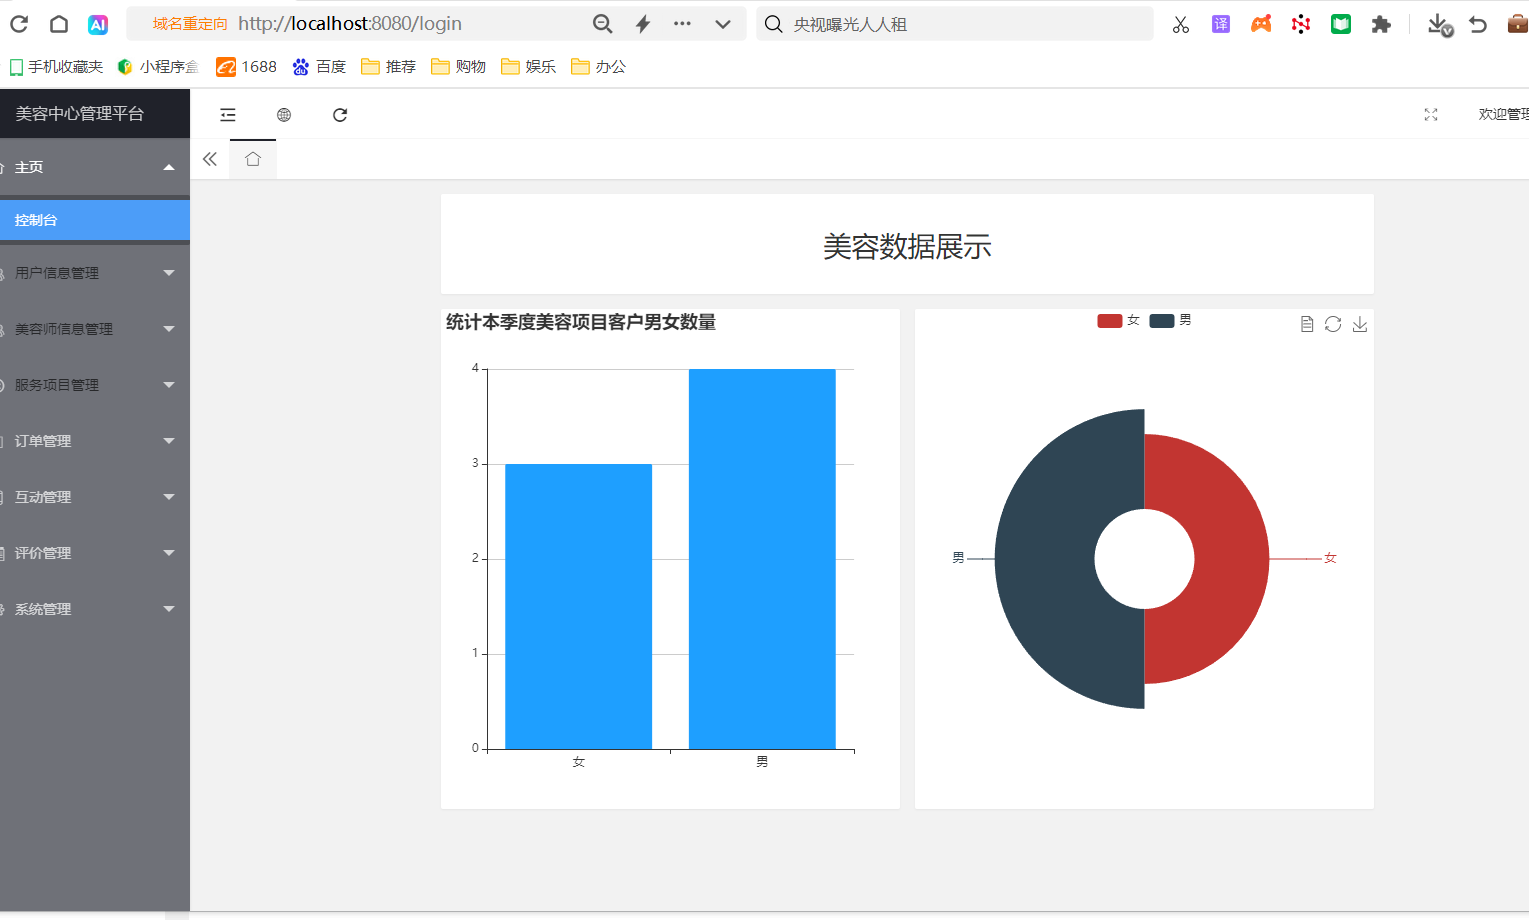
Task: Open the chart data view icon
Action: (x=1306, y=324)
